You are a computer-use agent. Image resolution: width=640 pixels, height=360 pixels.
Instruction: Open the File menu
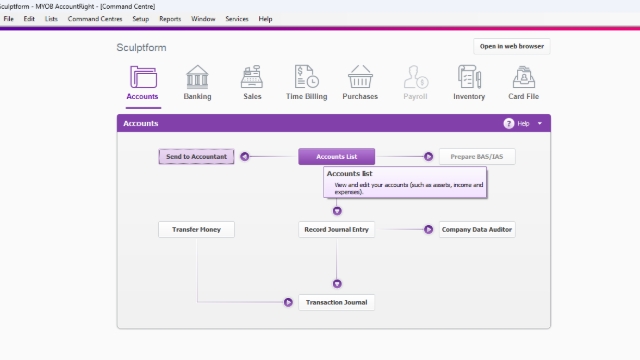9,19
